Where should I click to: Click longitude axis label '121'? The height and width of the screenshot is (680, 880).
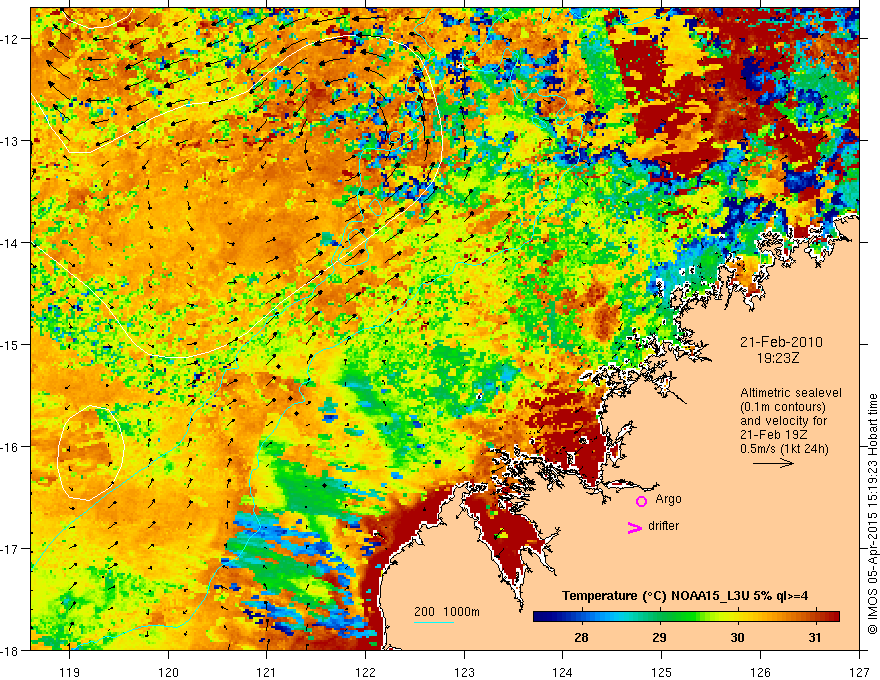pos(267,672)
